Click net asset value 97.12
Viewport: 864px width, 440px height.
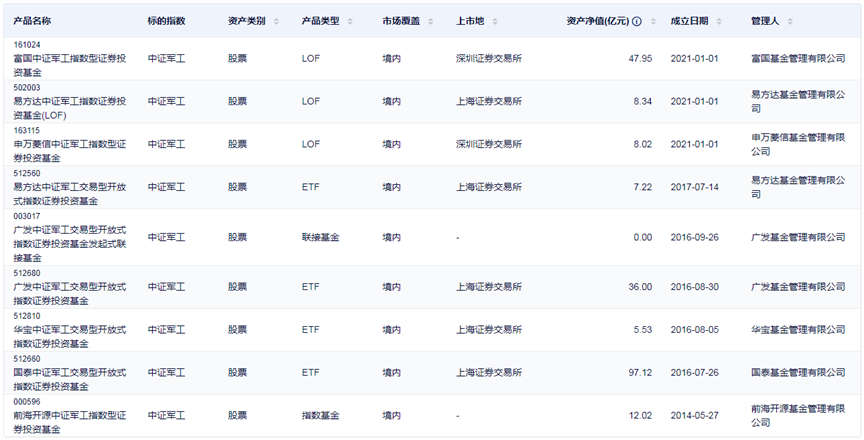point(640,373)
